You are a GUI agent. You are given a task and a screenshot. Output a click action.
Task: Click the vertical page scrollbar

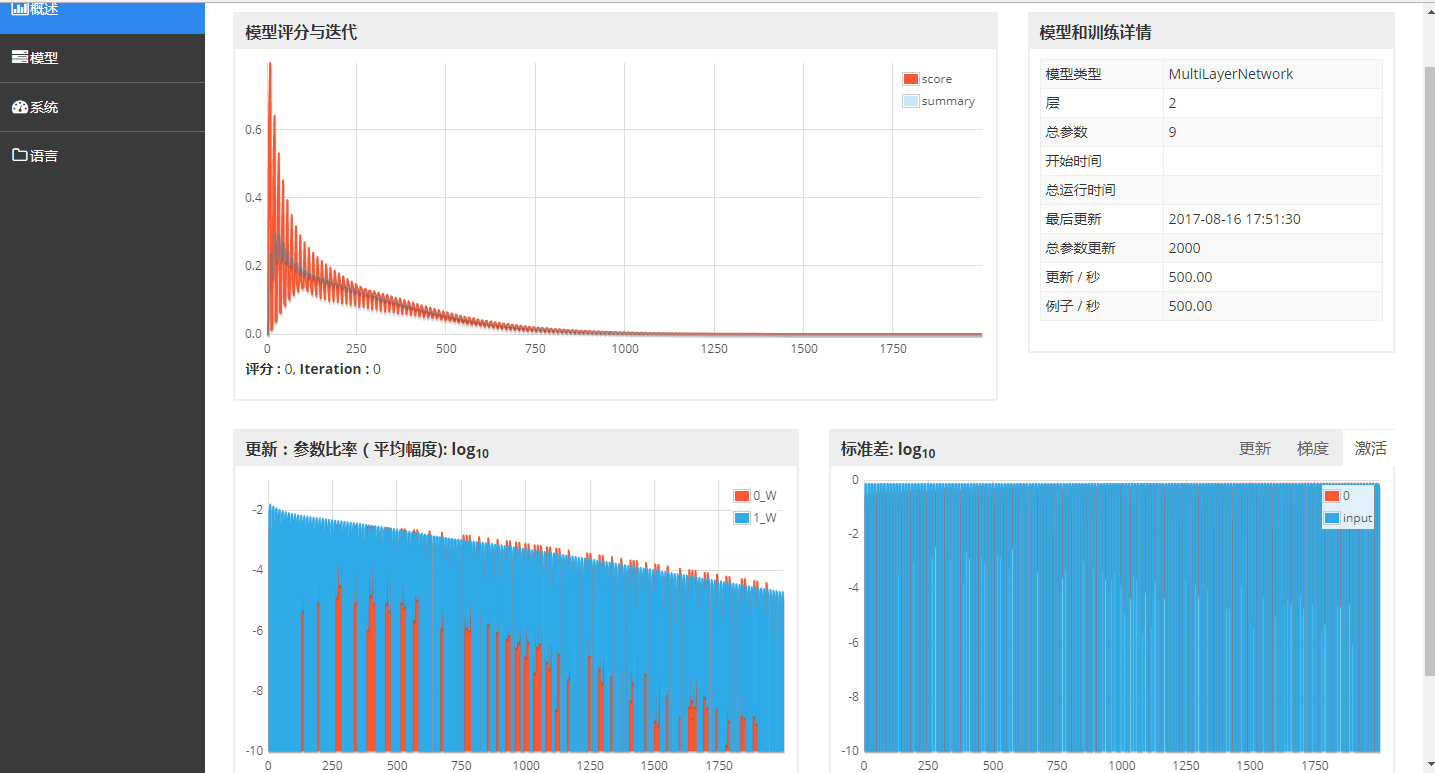[x=1428, y=370]
